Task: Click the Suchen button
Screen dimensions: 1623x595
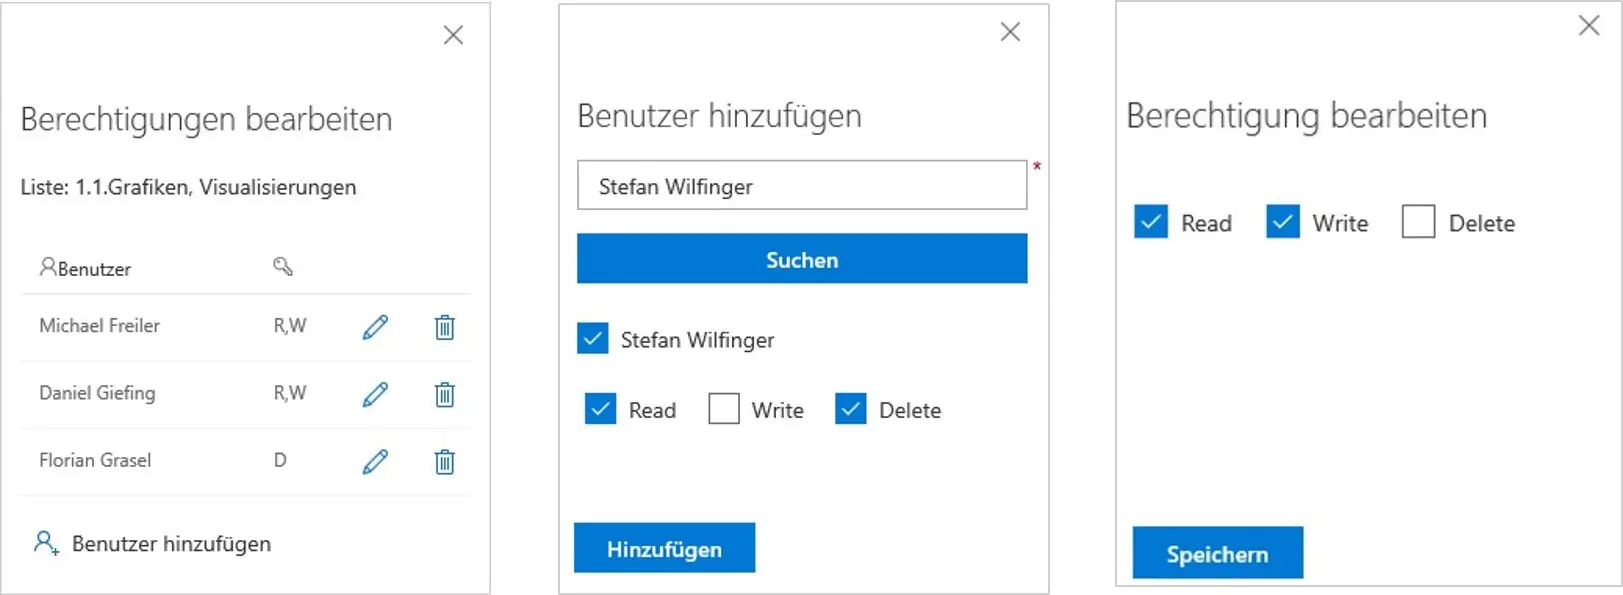Action: (802, 259)
